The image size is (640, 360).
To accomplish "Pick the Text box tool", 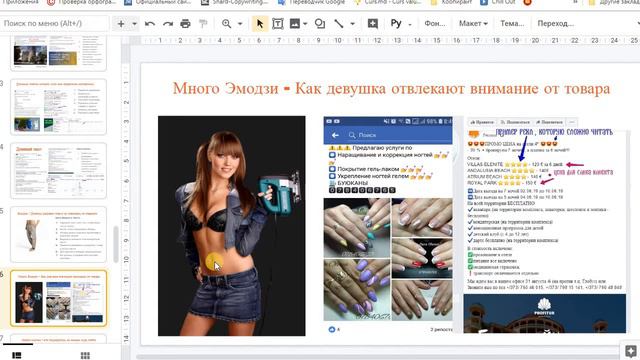I will click(278, 24).
